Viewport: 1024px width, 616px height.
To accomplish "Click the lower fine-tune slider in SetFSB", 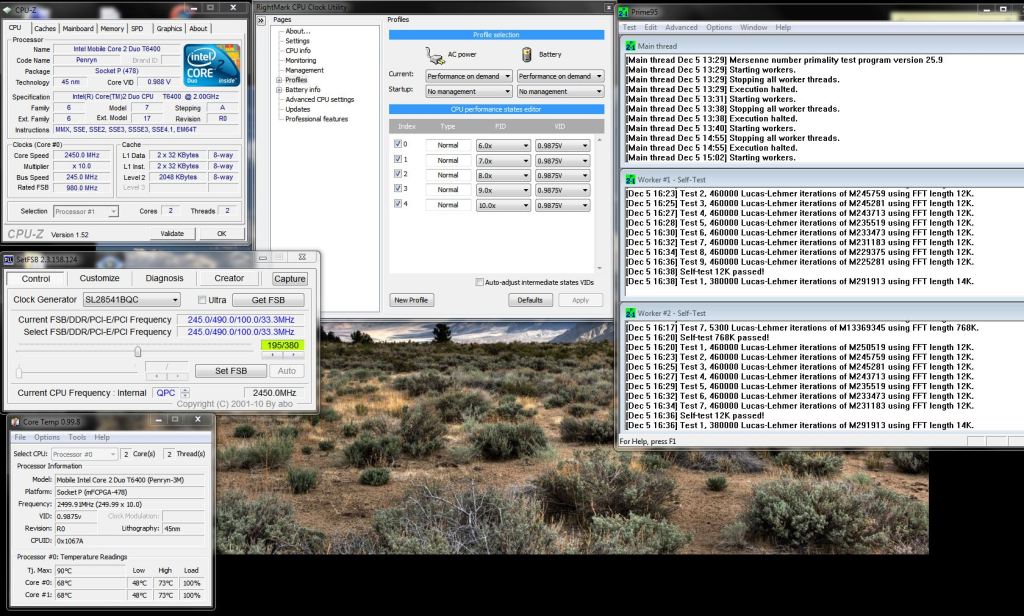I will coord(19,372).
